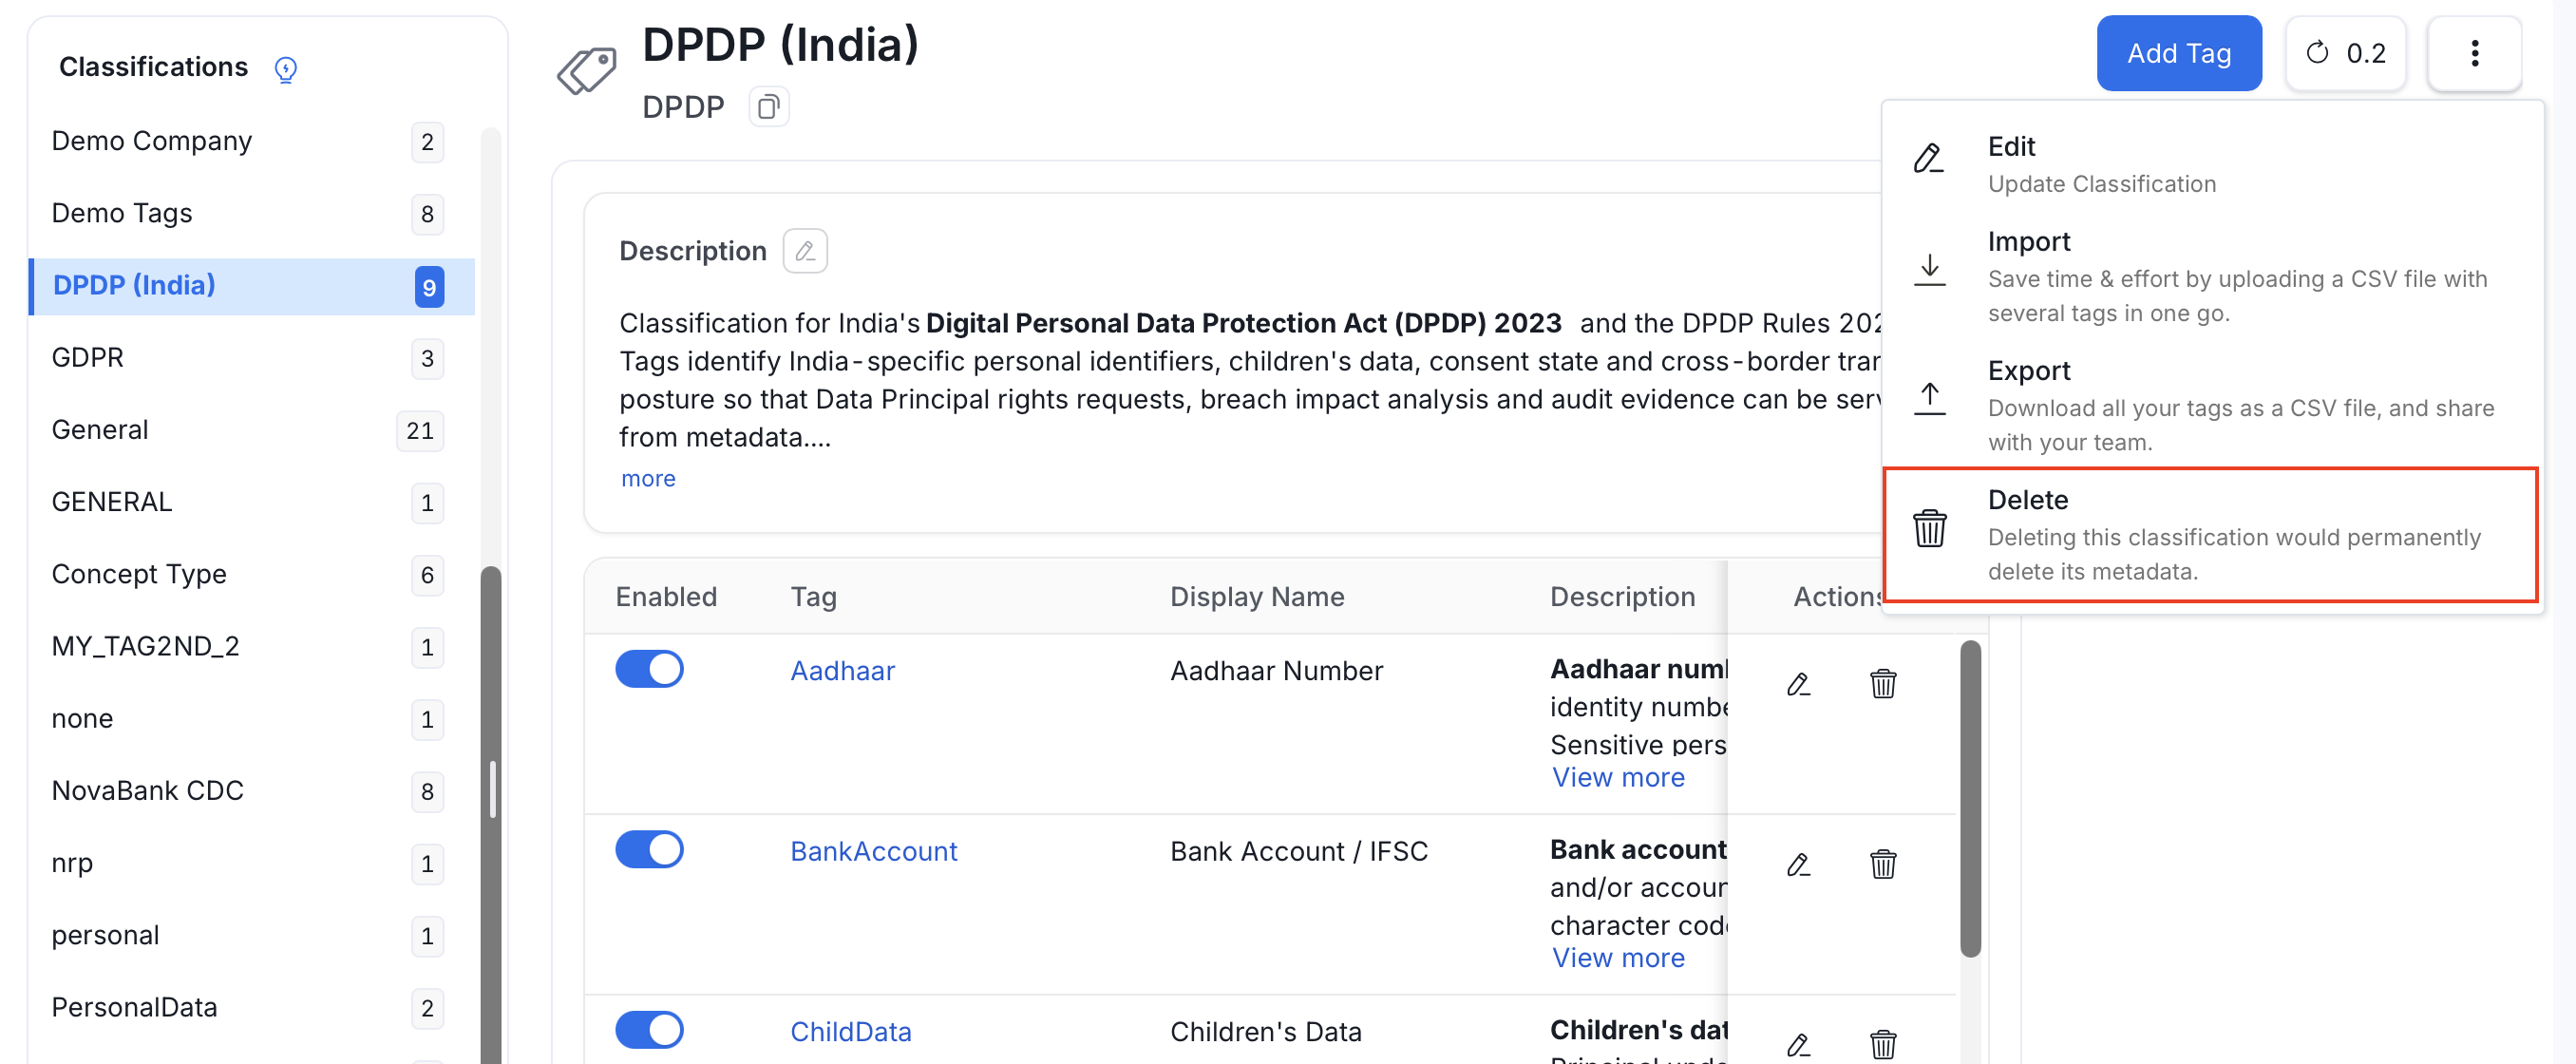Choose Delete to remove this classification
The width and height of the screenshot is (2576, 1064).
click(x=2211, y=535)
